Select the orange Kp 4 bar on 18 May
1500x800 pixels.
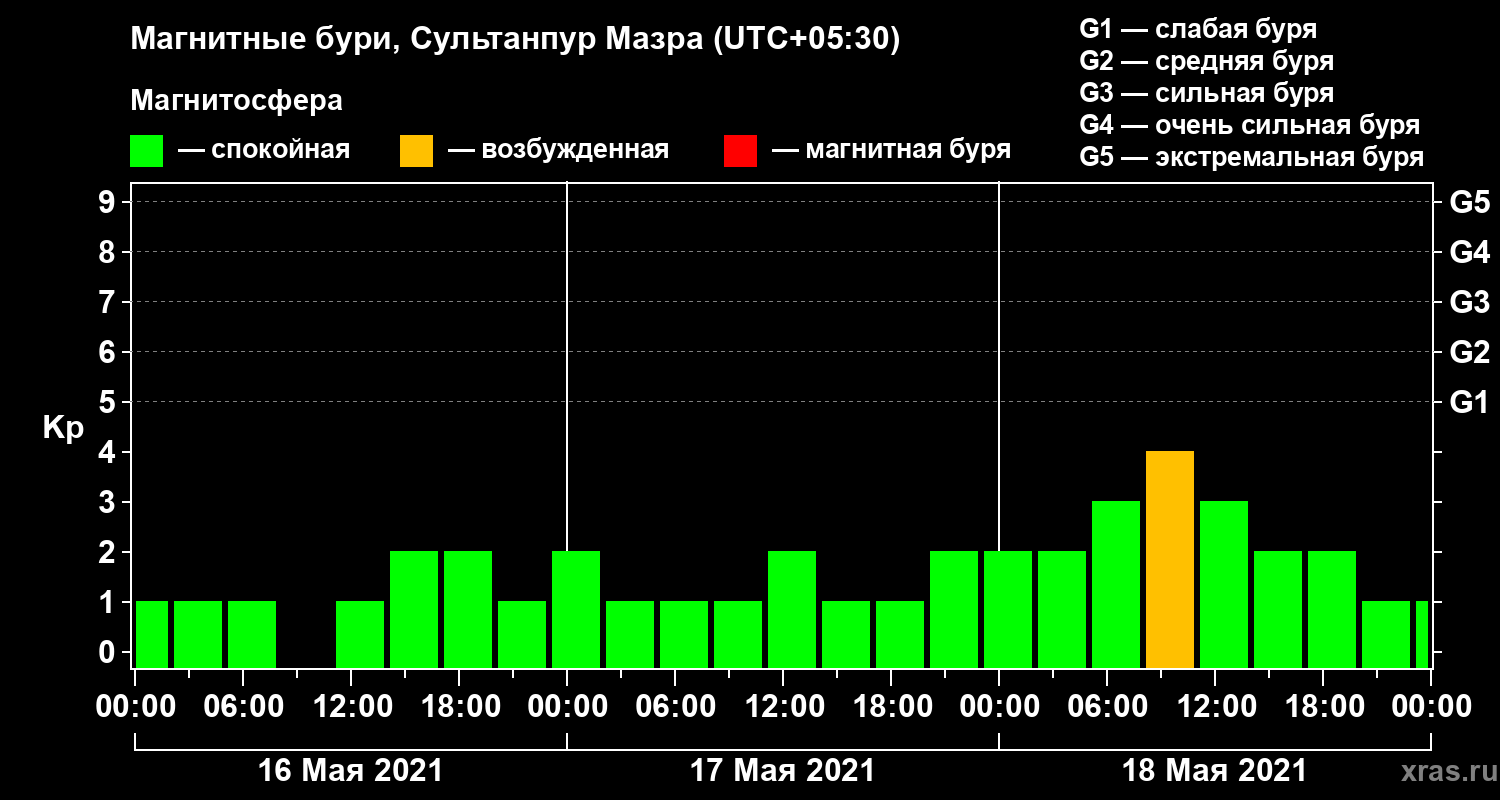[x=1170, y=560]
